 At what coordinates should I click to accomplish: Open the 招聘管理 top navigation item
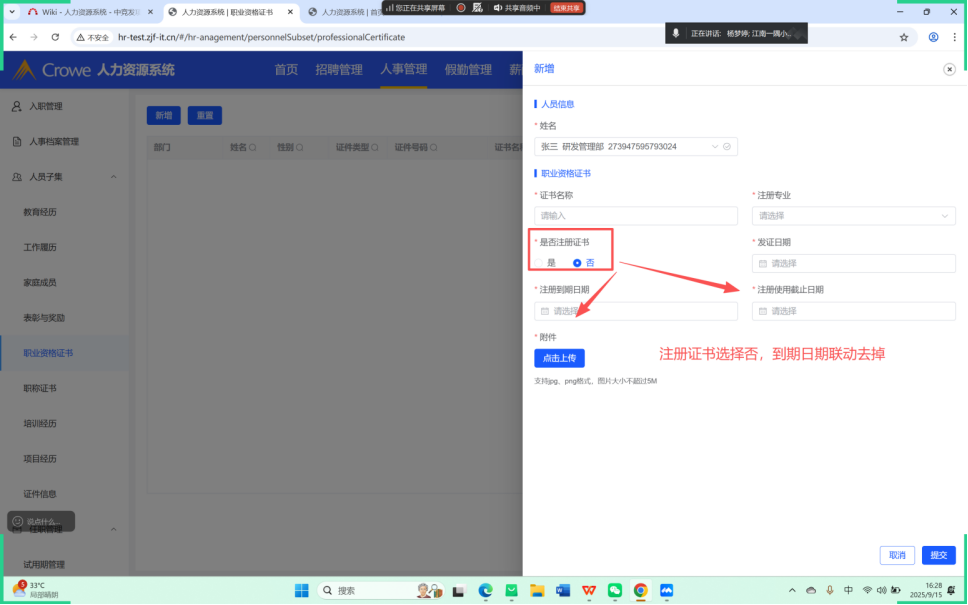tap(339, 70)
